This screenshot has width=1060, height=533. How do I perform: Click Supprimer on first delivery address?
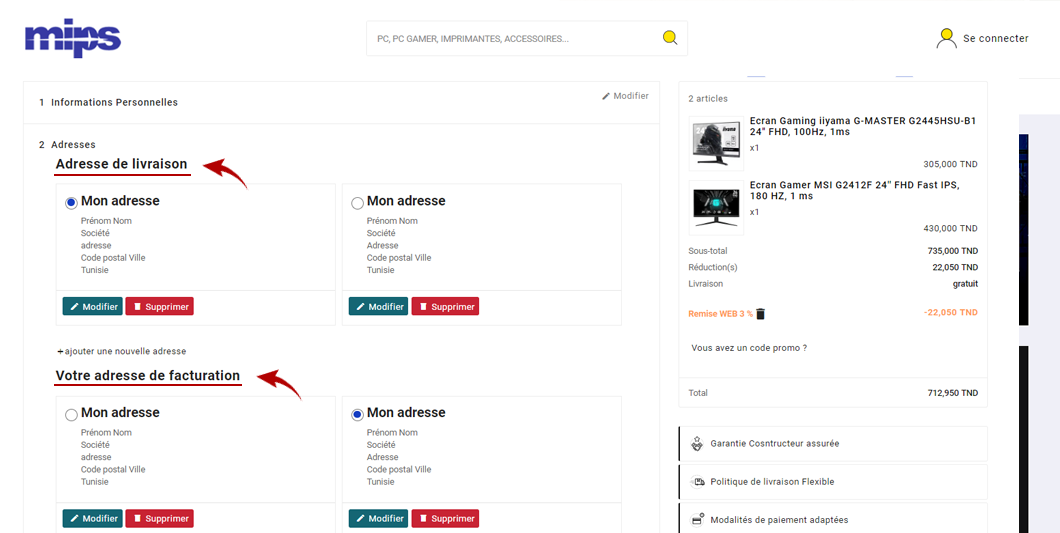[x=160, y=306]
